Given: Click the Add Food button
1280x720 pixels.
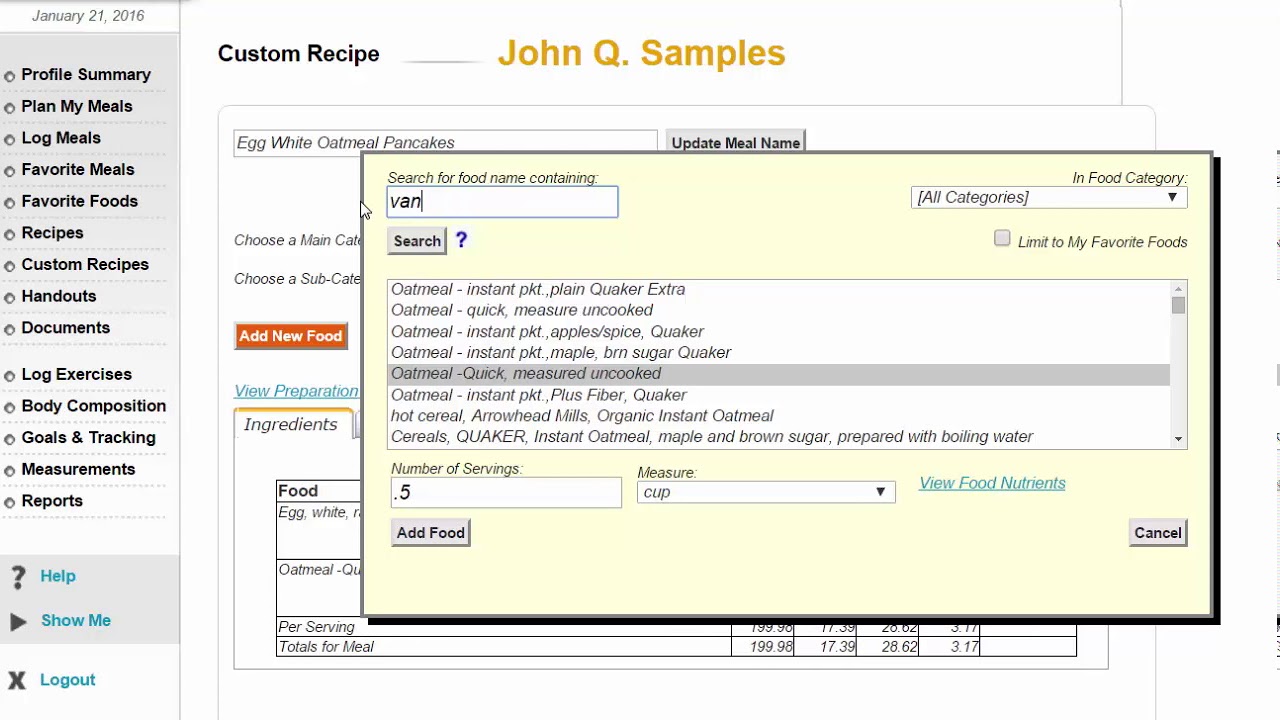Looking at the screenshot, I should tap(431, 533).
